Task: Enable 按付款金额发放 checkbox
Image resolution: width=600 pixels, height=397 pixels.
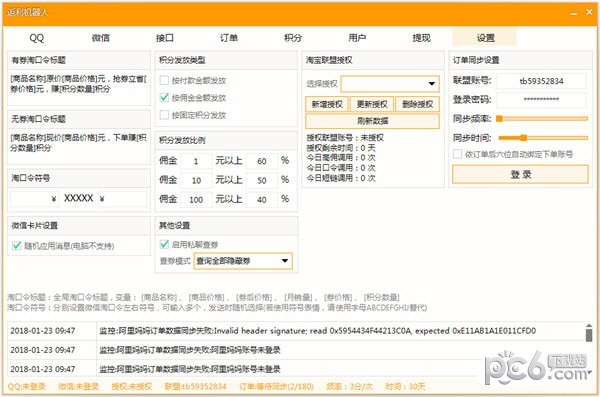Action: tap(164, 80)
